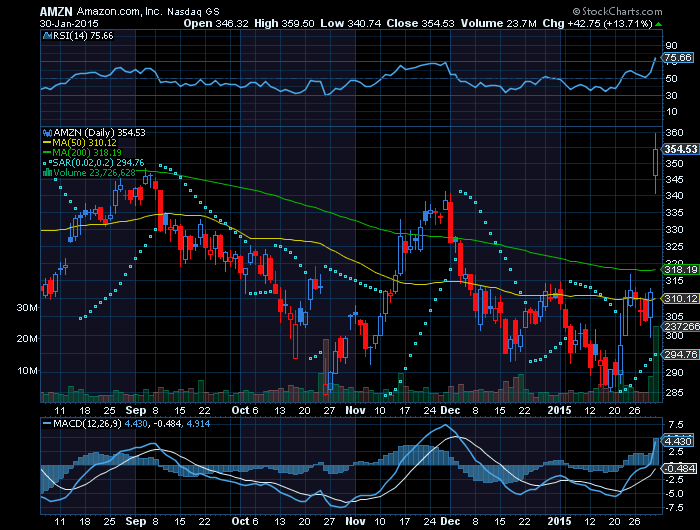
Task: Click the AMZN (Daily) 354.53 legend text
Action: point(100,133)
